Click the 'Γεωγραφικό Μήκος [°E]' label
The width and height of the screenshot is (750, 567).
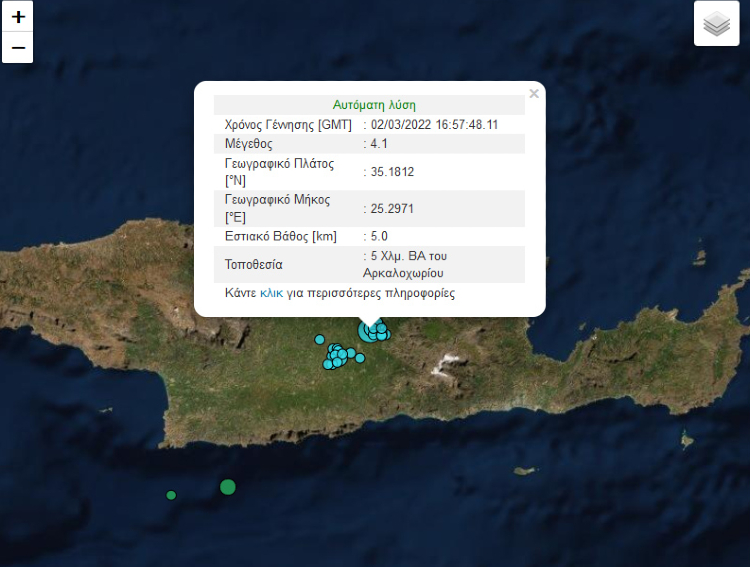click(x=277, y=209)
